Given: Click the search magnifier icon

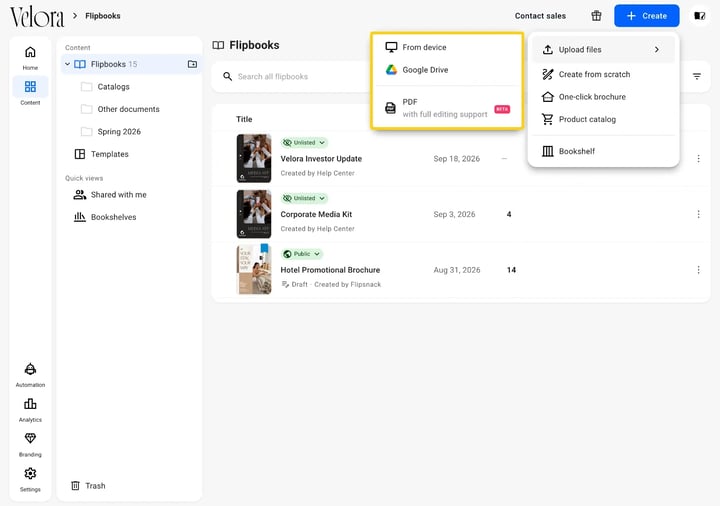Looking at the screenshot, I should 227,77.
